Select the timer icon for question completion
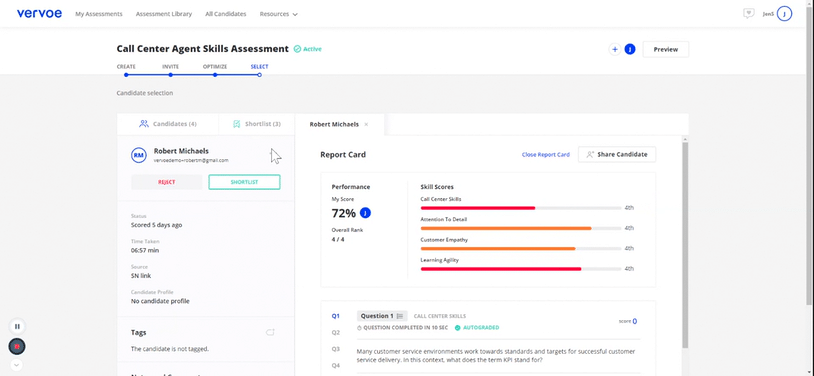 tap(359, 328)
